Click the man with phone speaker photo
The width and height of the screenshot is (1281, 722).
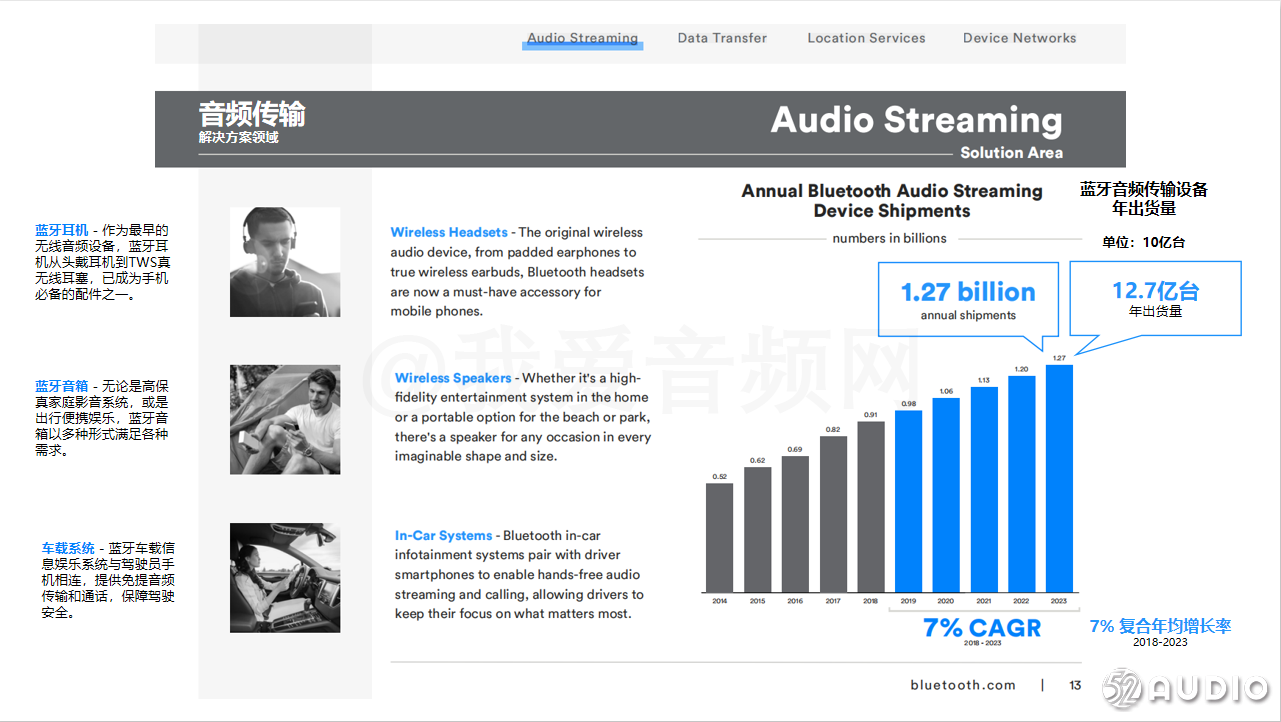point(285,419)
